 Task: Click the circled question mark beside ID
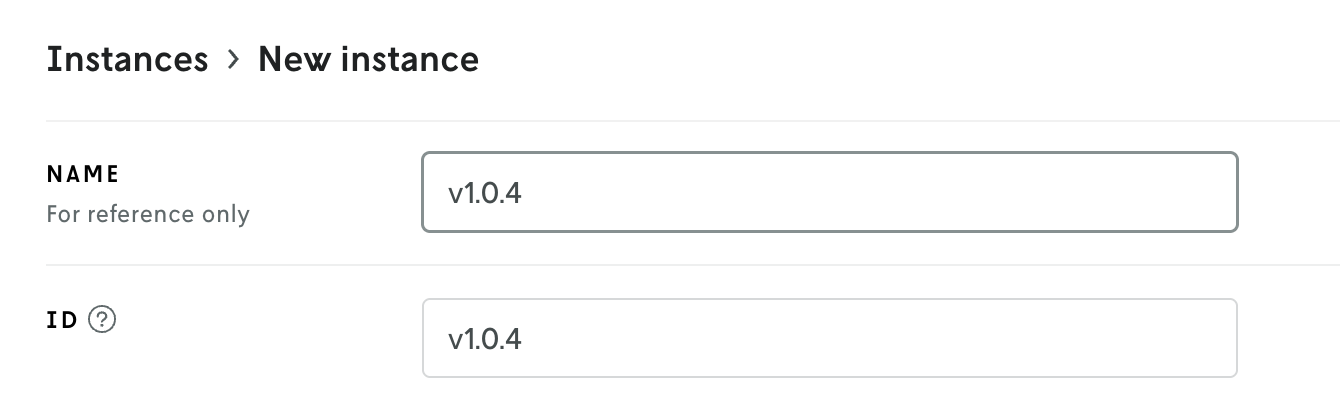pyautogui.click(x=102, y=320)
